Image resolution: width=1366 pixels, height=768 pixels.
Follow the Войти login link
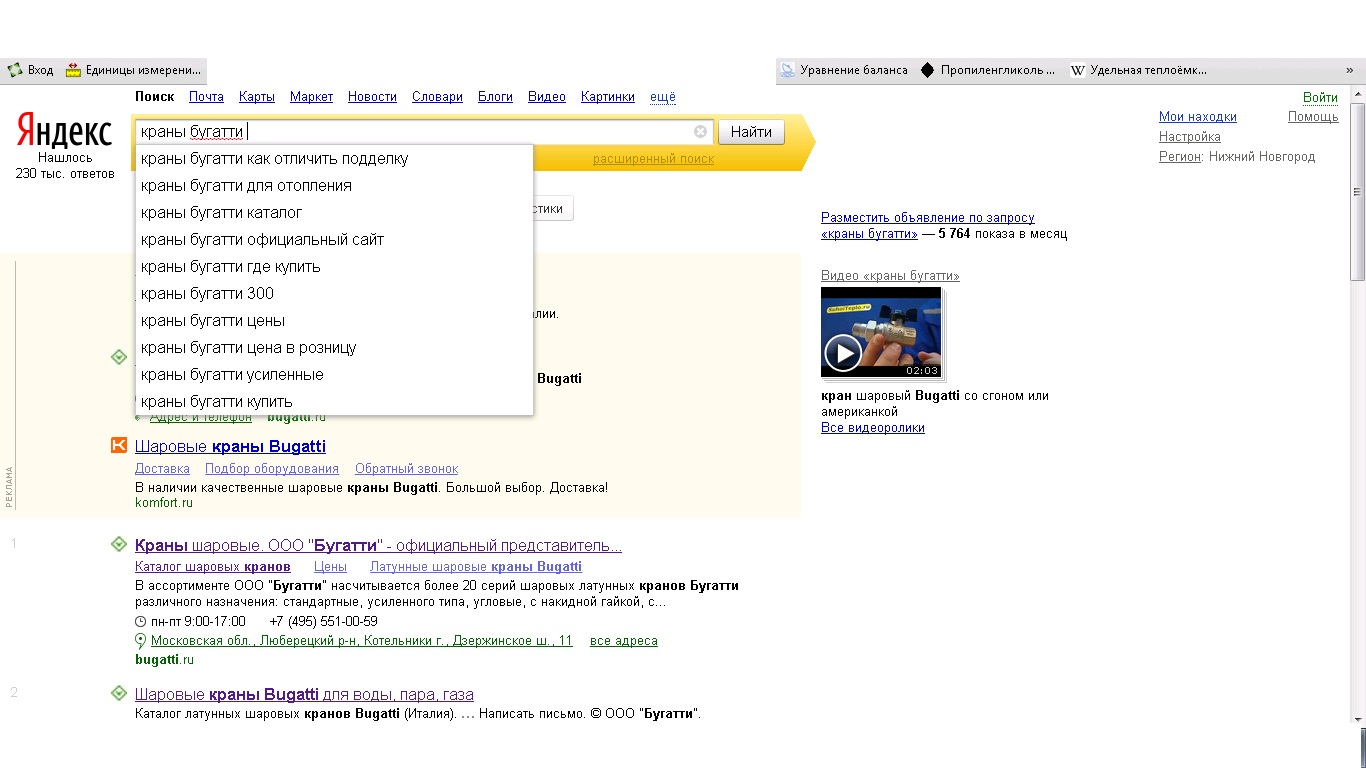1320,97
